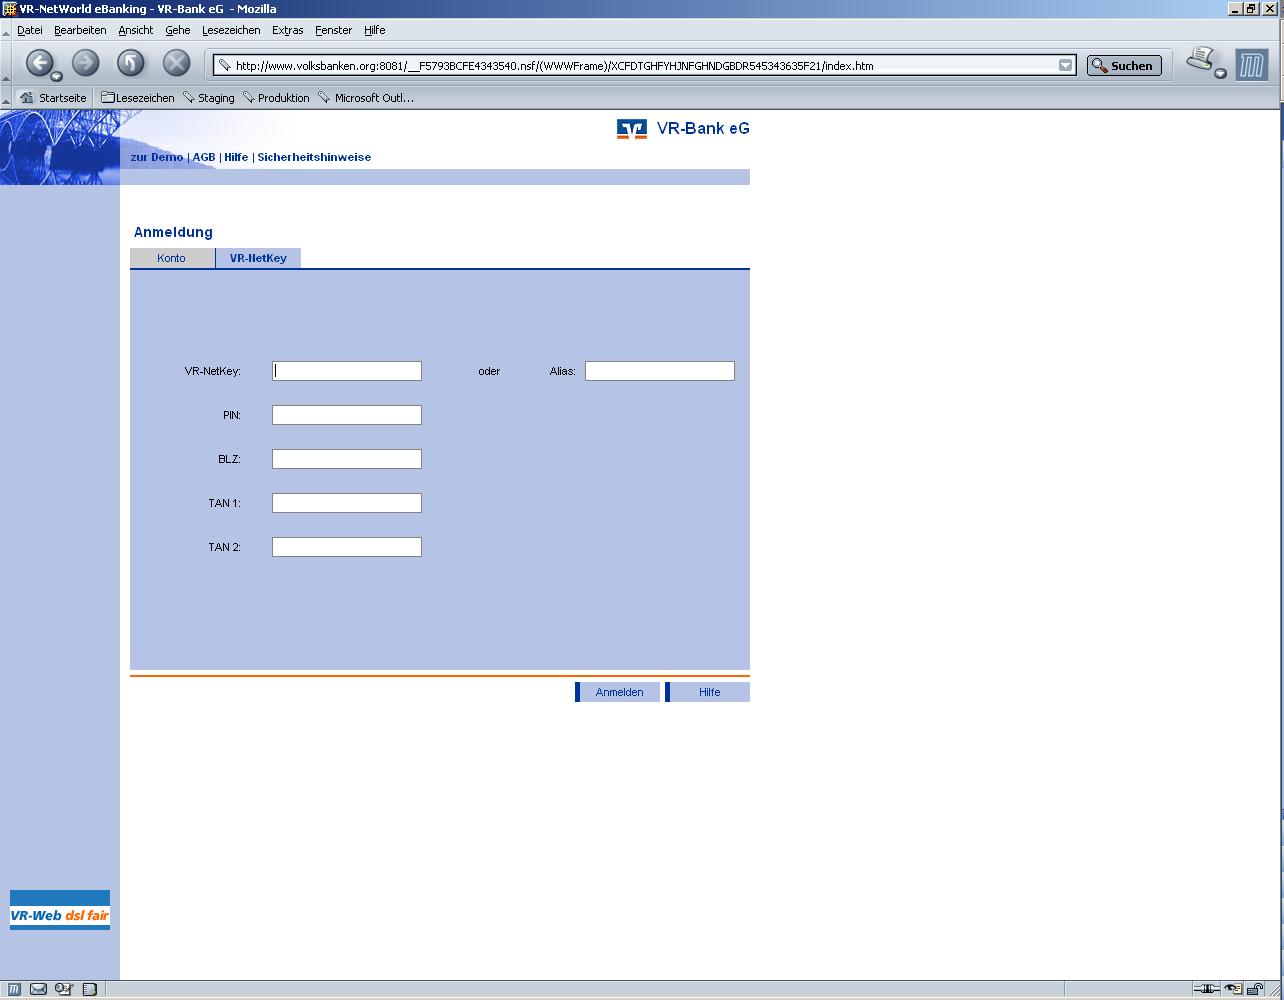Viewport: 1284px width, 1000px height.
Task: Click the Mozilla throbber logo icon
Action: point(1251,66)
